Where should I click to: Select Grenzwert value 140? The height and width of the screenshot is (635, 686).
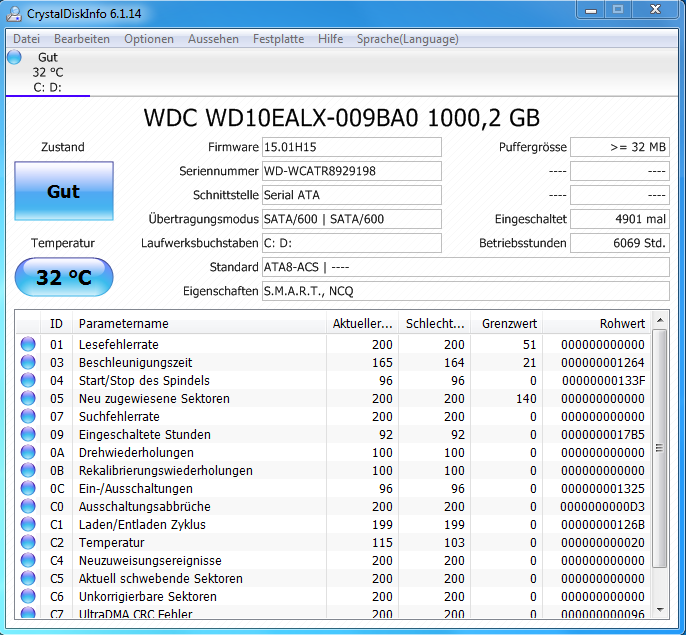click(526, 398)
